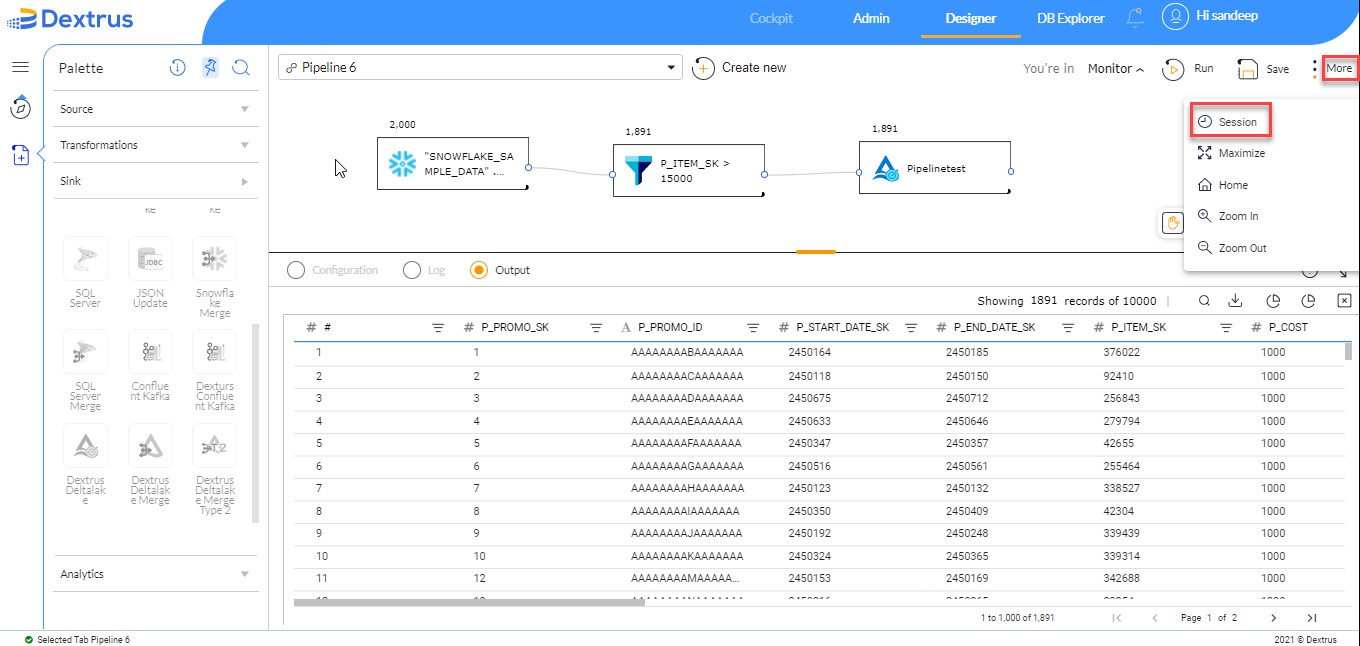This screenshot has height=646, width=1360.
Task: Expand the Transformations palette section
Action: pos(156,145)
